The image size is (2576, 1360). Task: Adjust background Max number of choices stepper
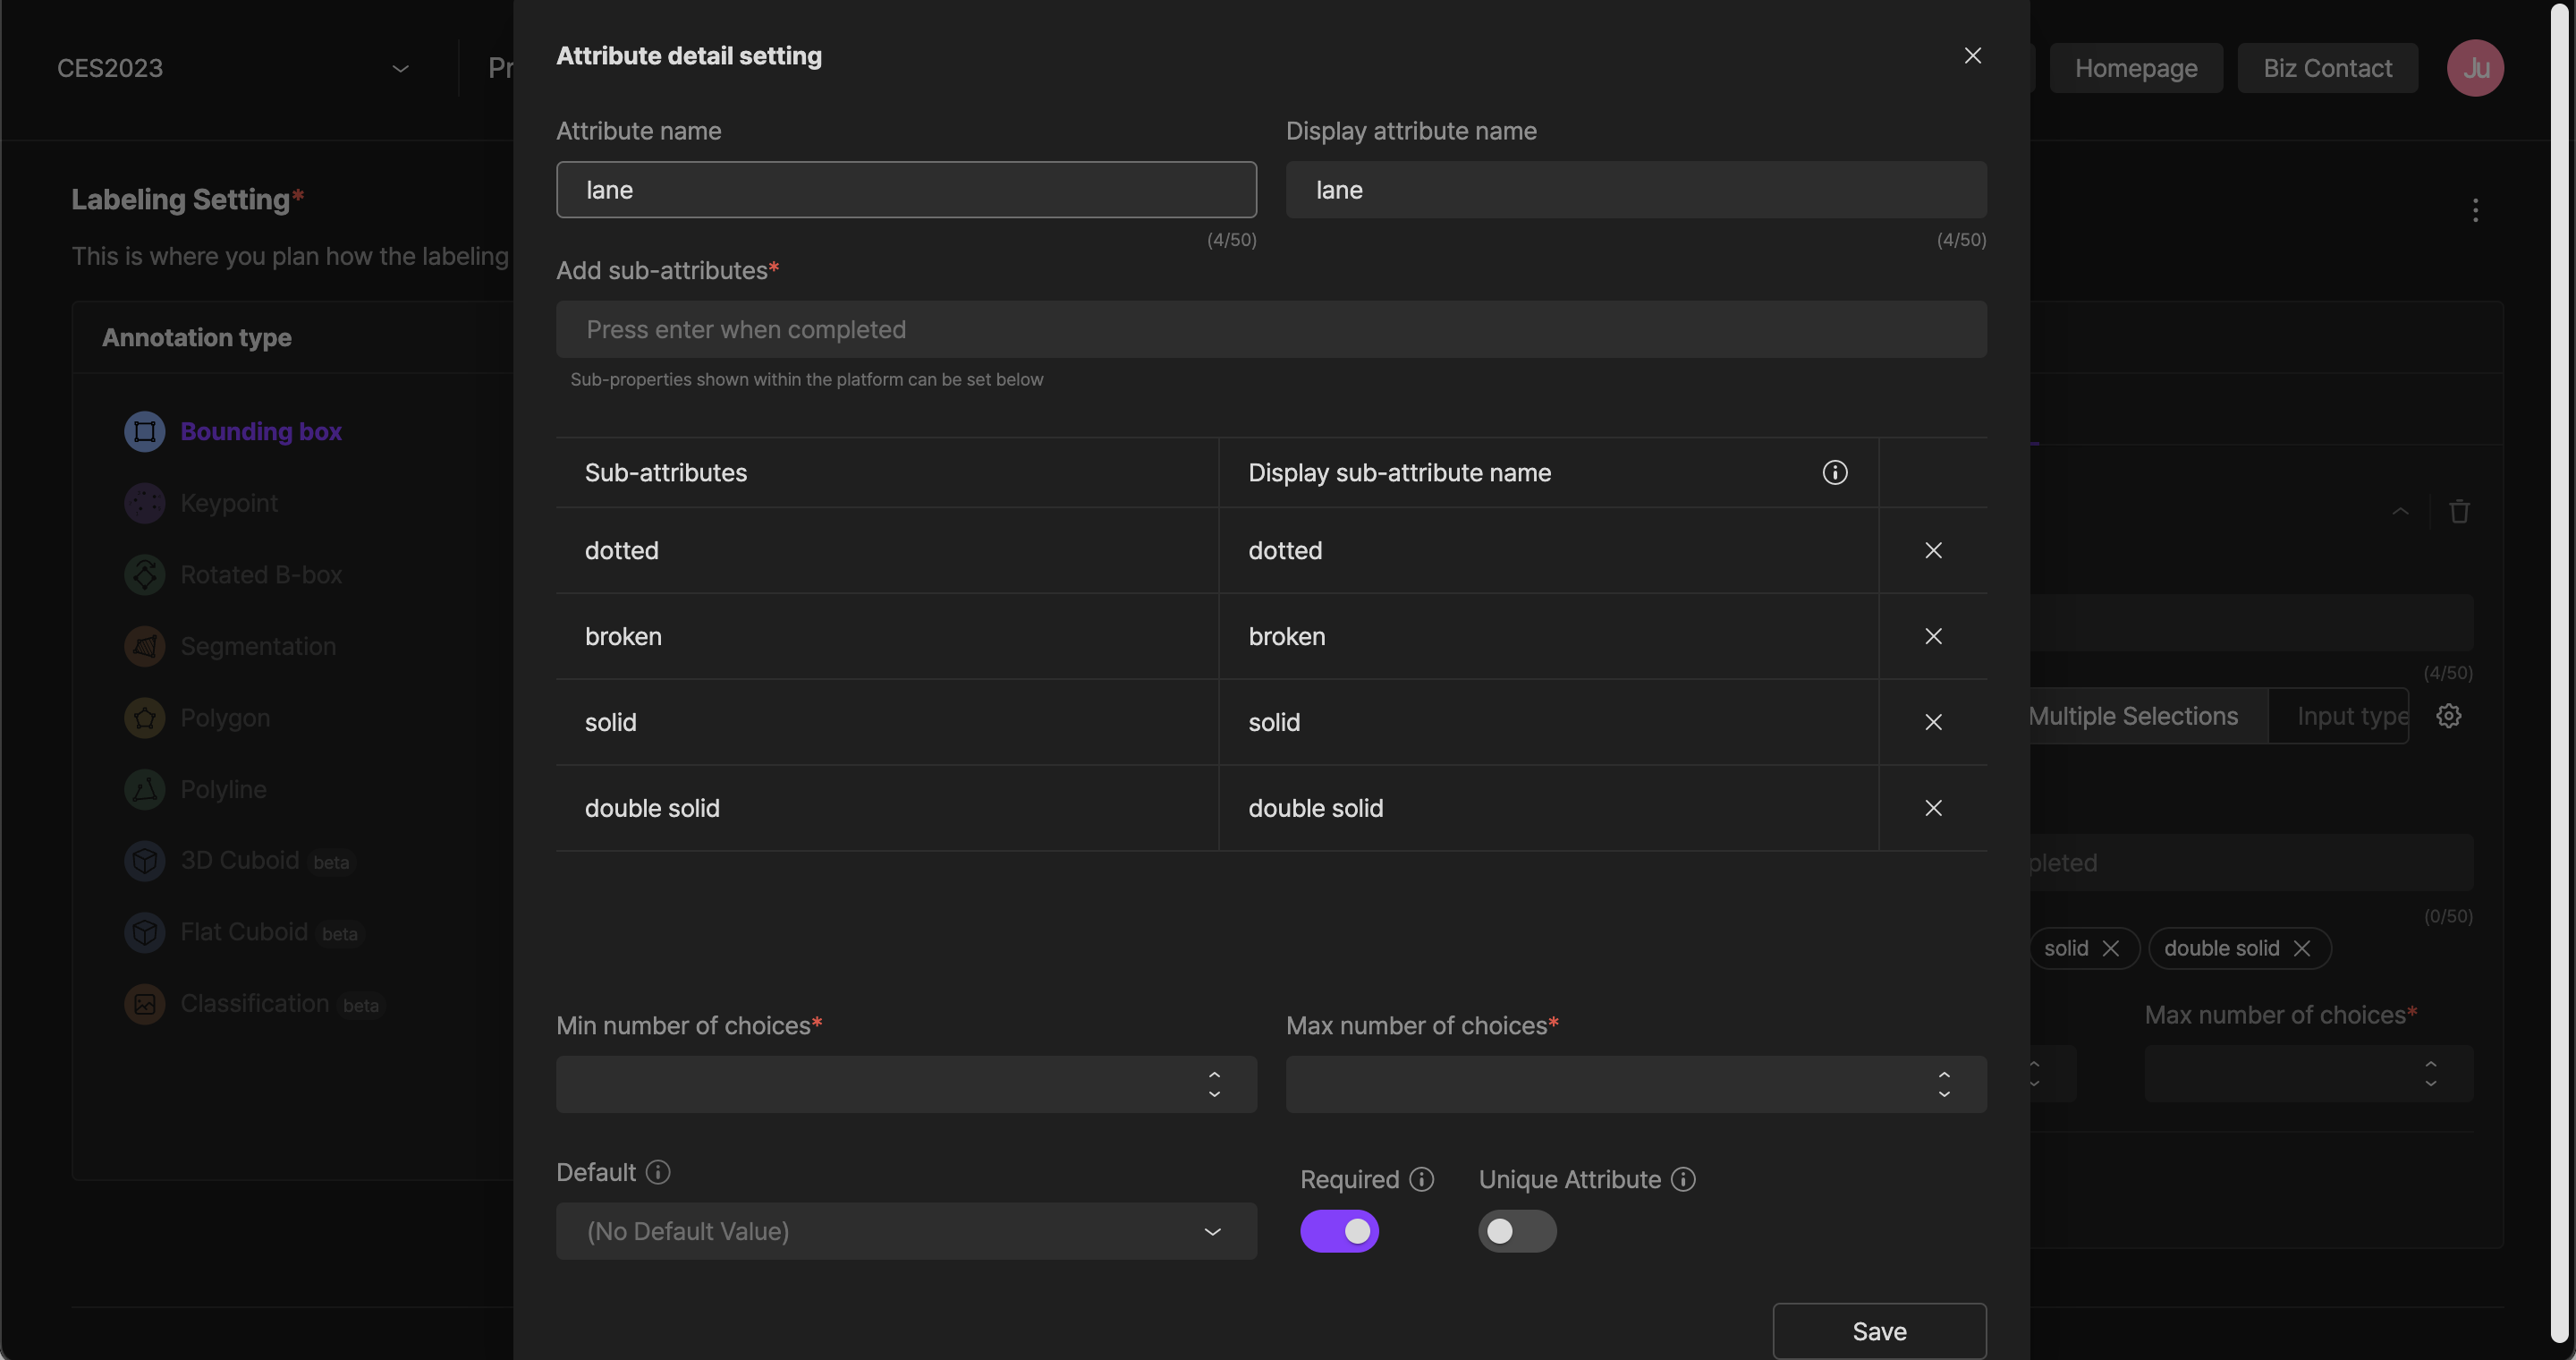coord(2430,1074)
